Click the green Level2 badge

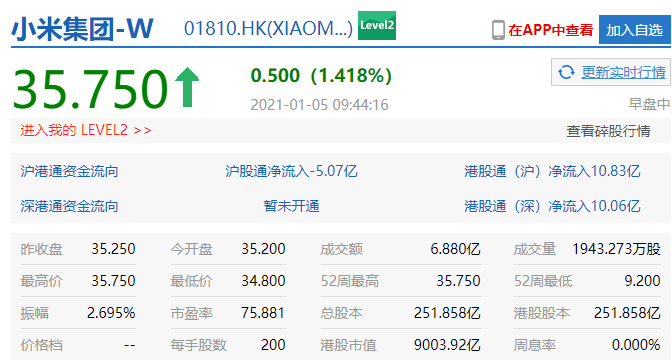tap(377, 25)
